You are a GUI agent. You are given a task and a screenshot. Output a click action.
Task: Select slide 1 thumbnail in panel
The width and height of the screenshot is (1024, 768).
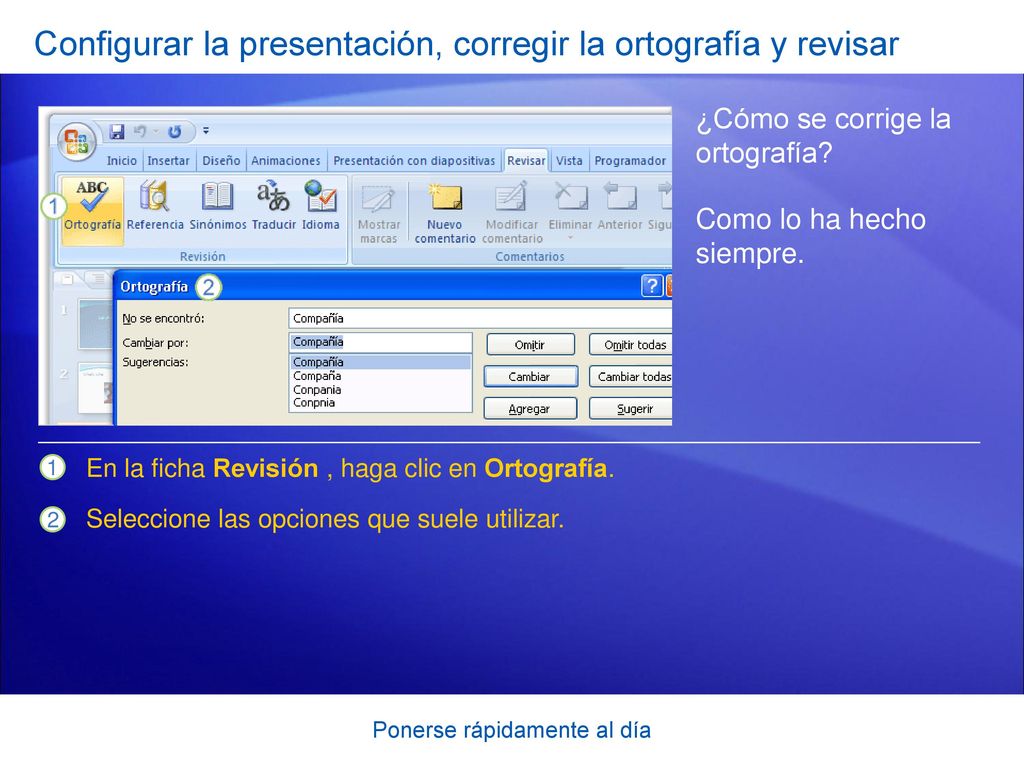coord(95,324)
